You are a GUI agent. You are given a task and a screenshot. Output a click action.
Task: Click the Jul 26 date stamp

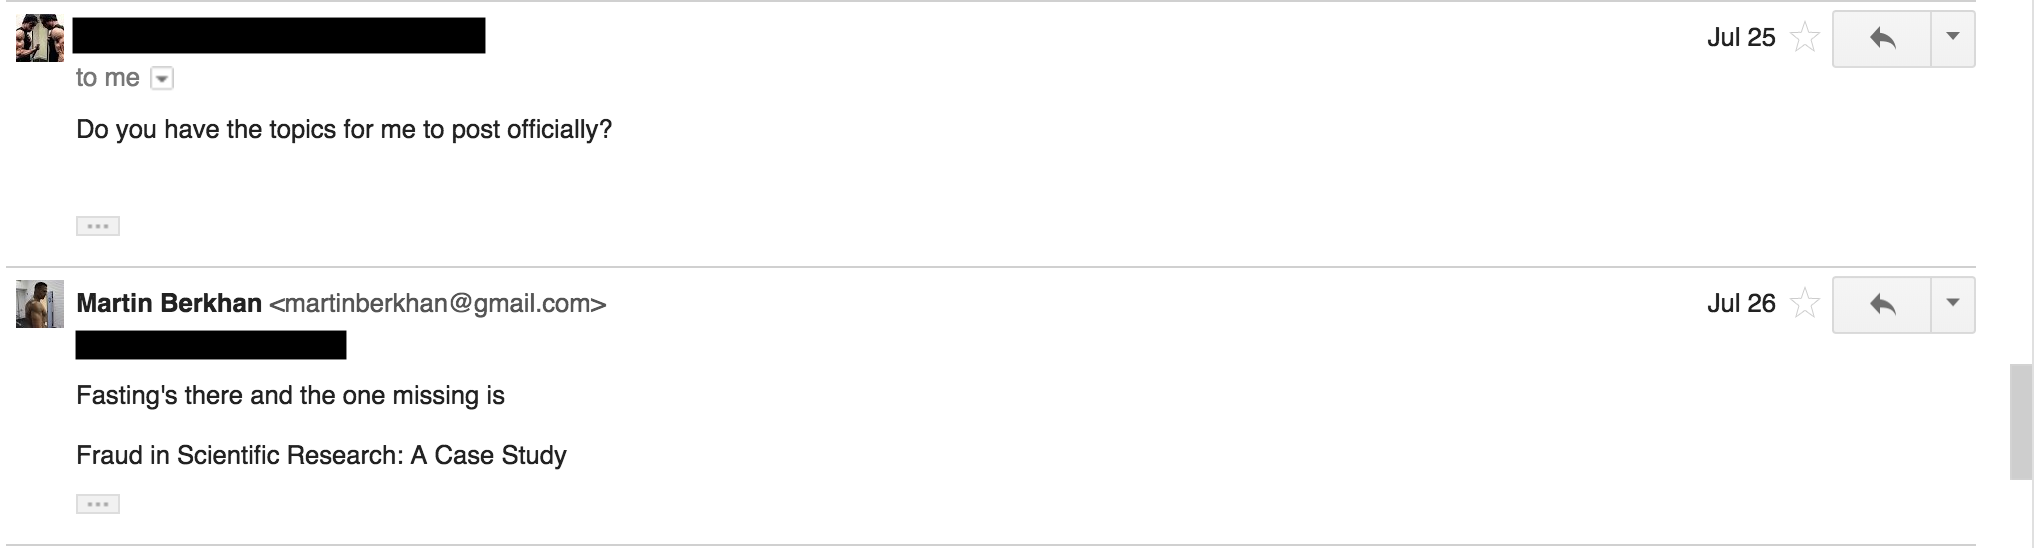coord(1741,304)
